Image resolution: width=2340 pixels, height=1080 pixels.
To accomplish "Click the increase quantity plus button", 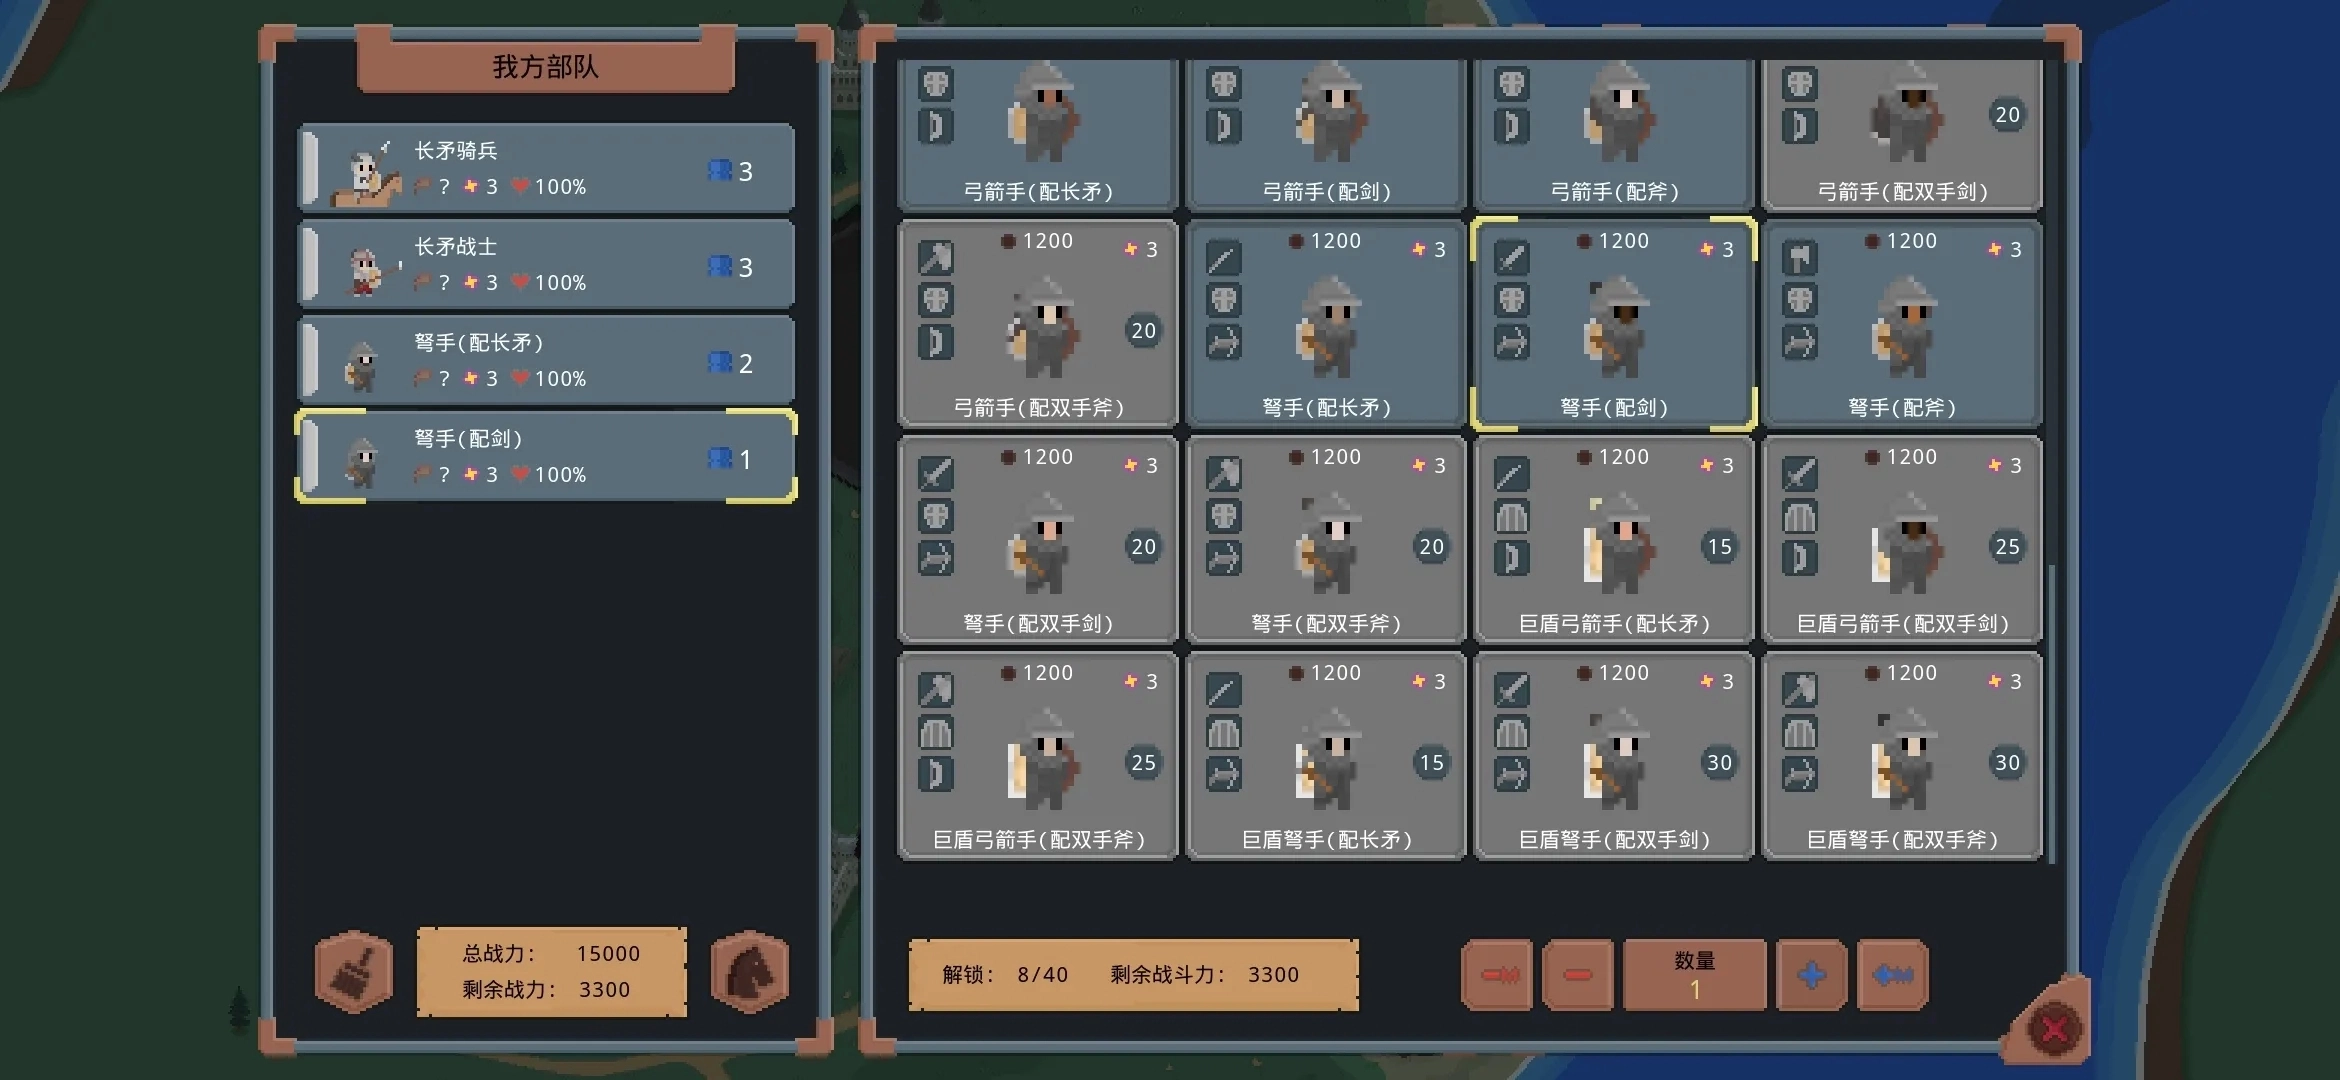I will [1810, 975].
